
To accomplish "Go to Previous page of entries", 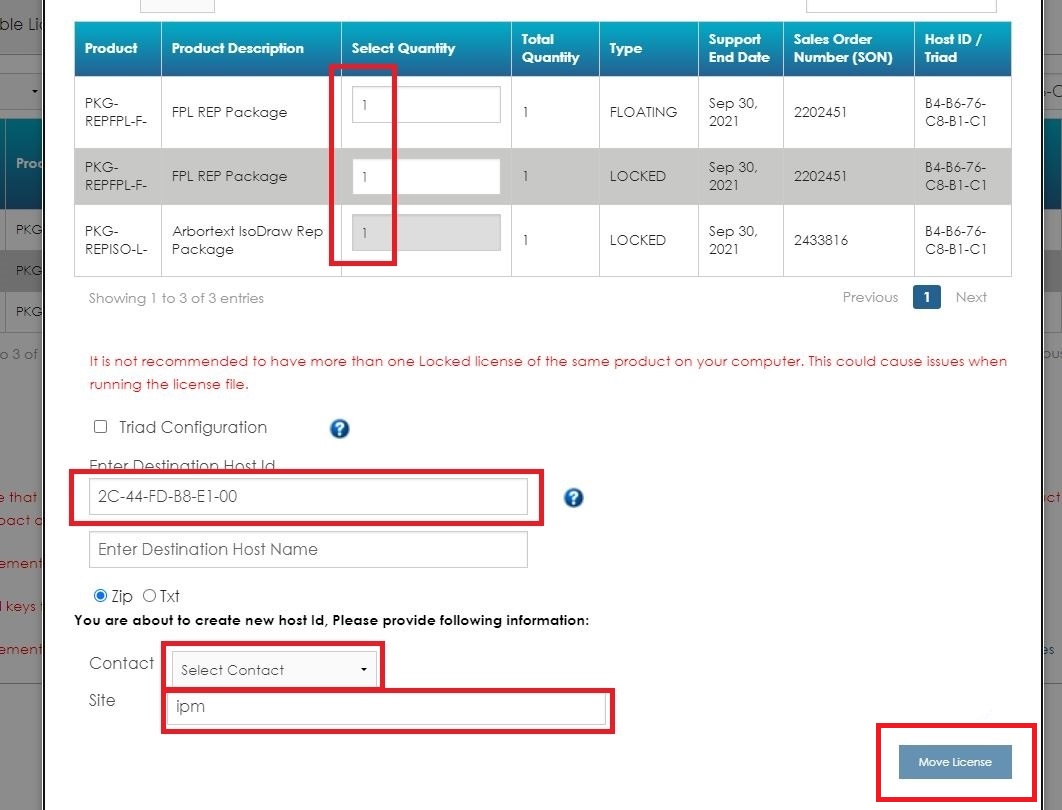I will [869, 297].
